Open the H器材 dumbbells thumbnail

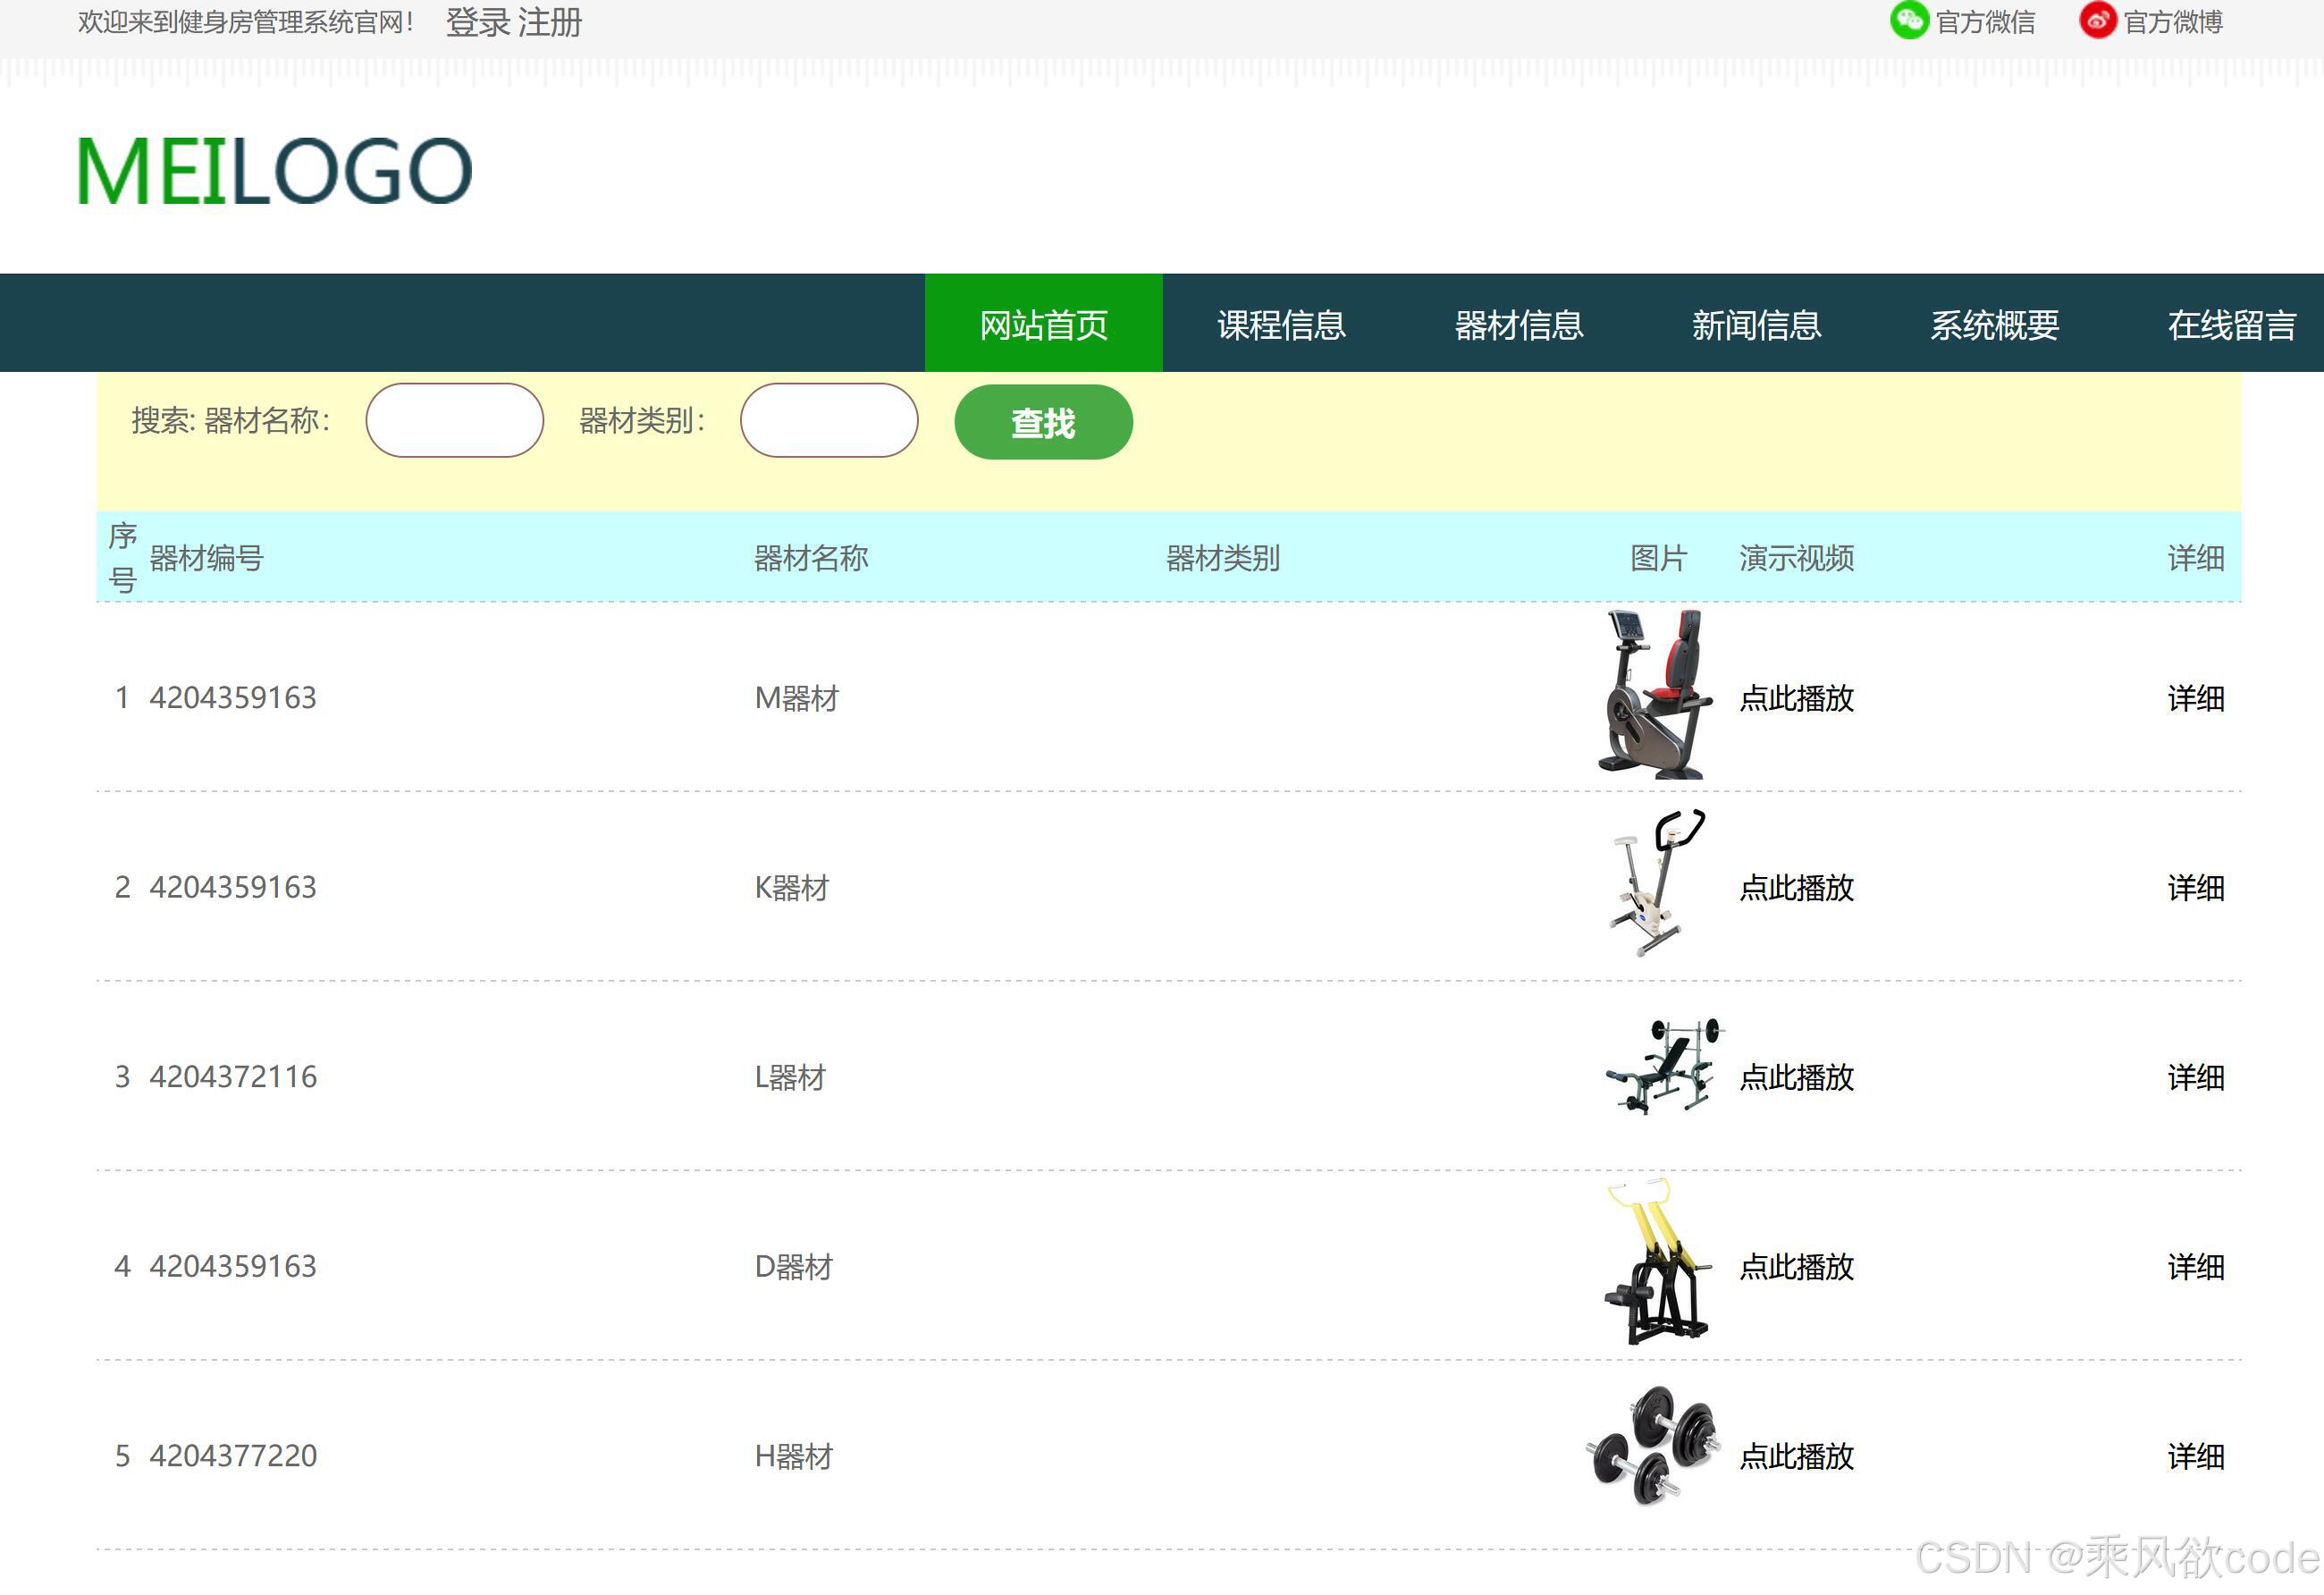(x=1652, y=1446)
